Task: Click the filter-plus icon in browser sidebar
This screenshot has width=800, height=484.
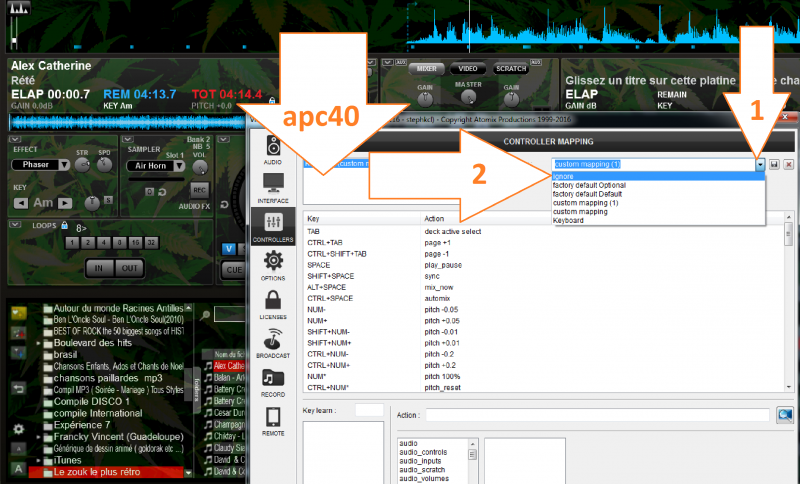Action: pos(18,352)
